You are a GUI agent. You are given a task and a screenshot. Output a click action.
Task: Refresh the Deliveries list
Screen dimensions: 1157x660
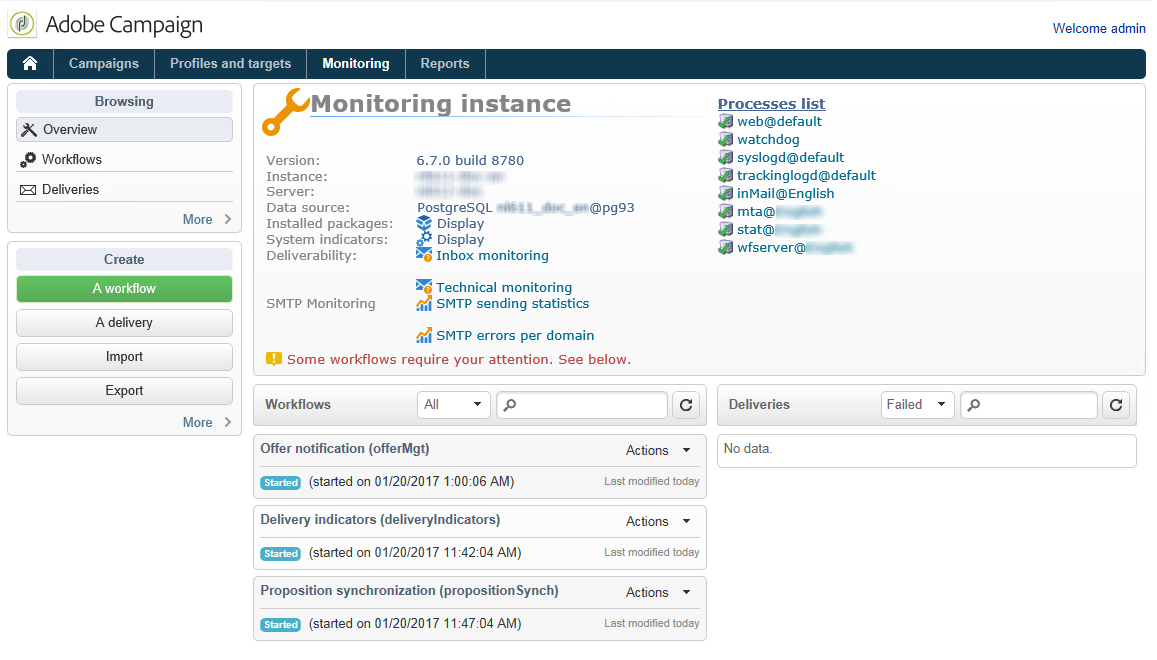1116,405
